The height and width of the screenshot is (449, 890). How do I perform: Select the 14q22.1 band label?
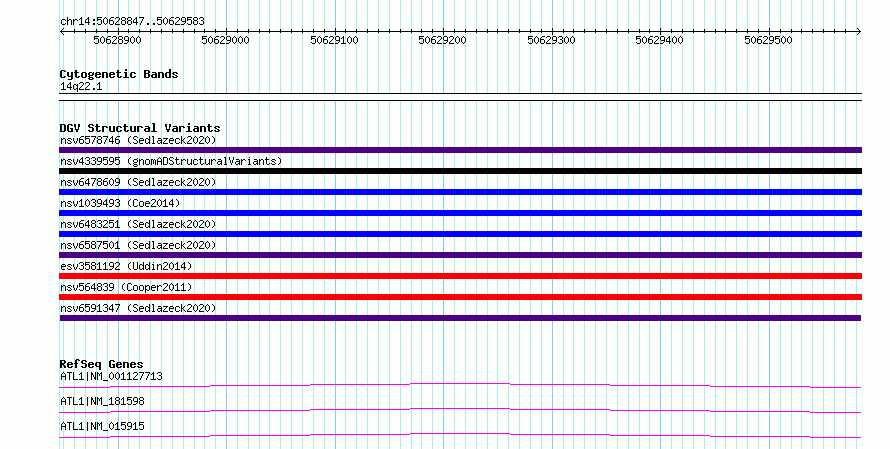point(81,87)
